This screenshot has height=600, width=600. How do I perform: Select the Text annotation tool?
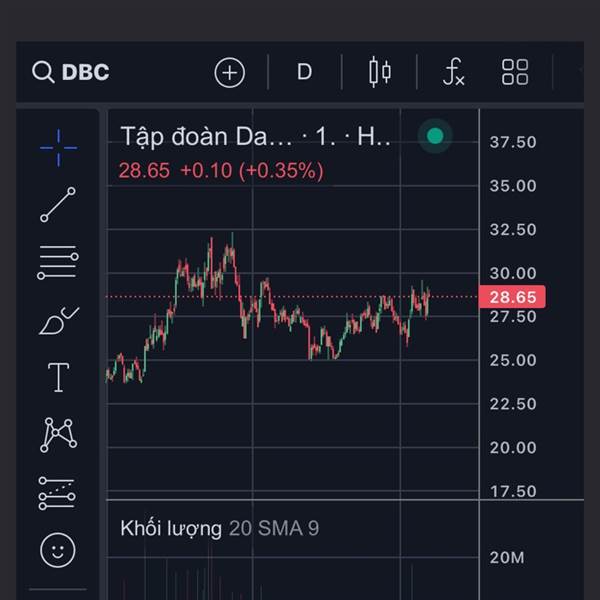point(58,377)
